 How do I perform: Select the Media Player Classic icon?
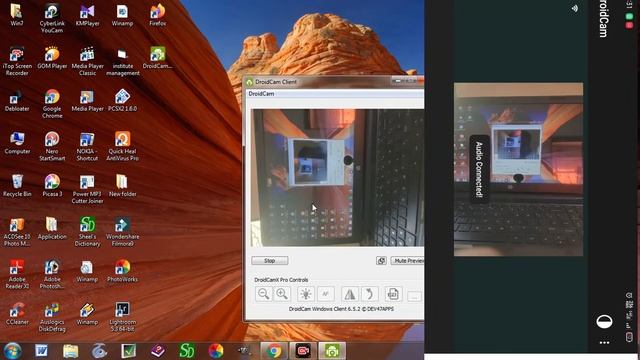tap(87, 61)
